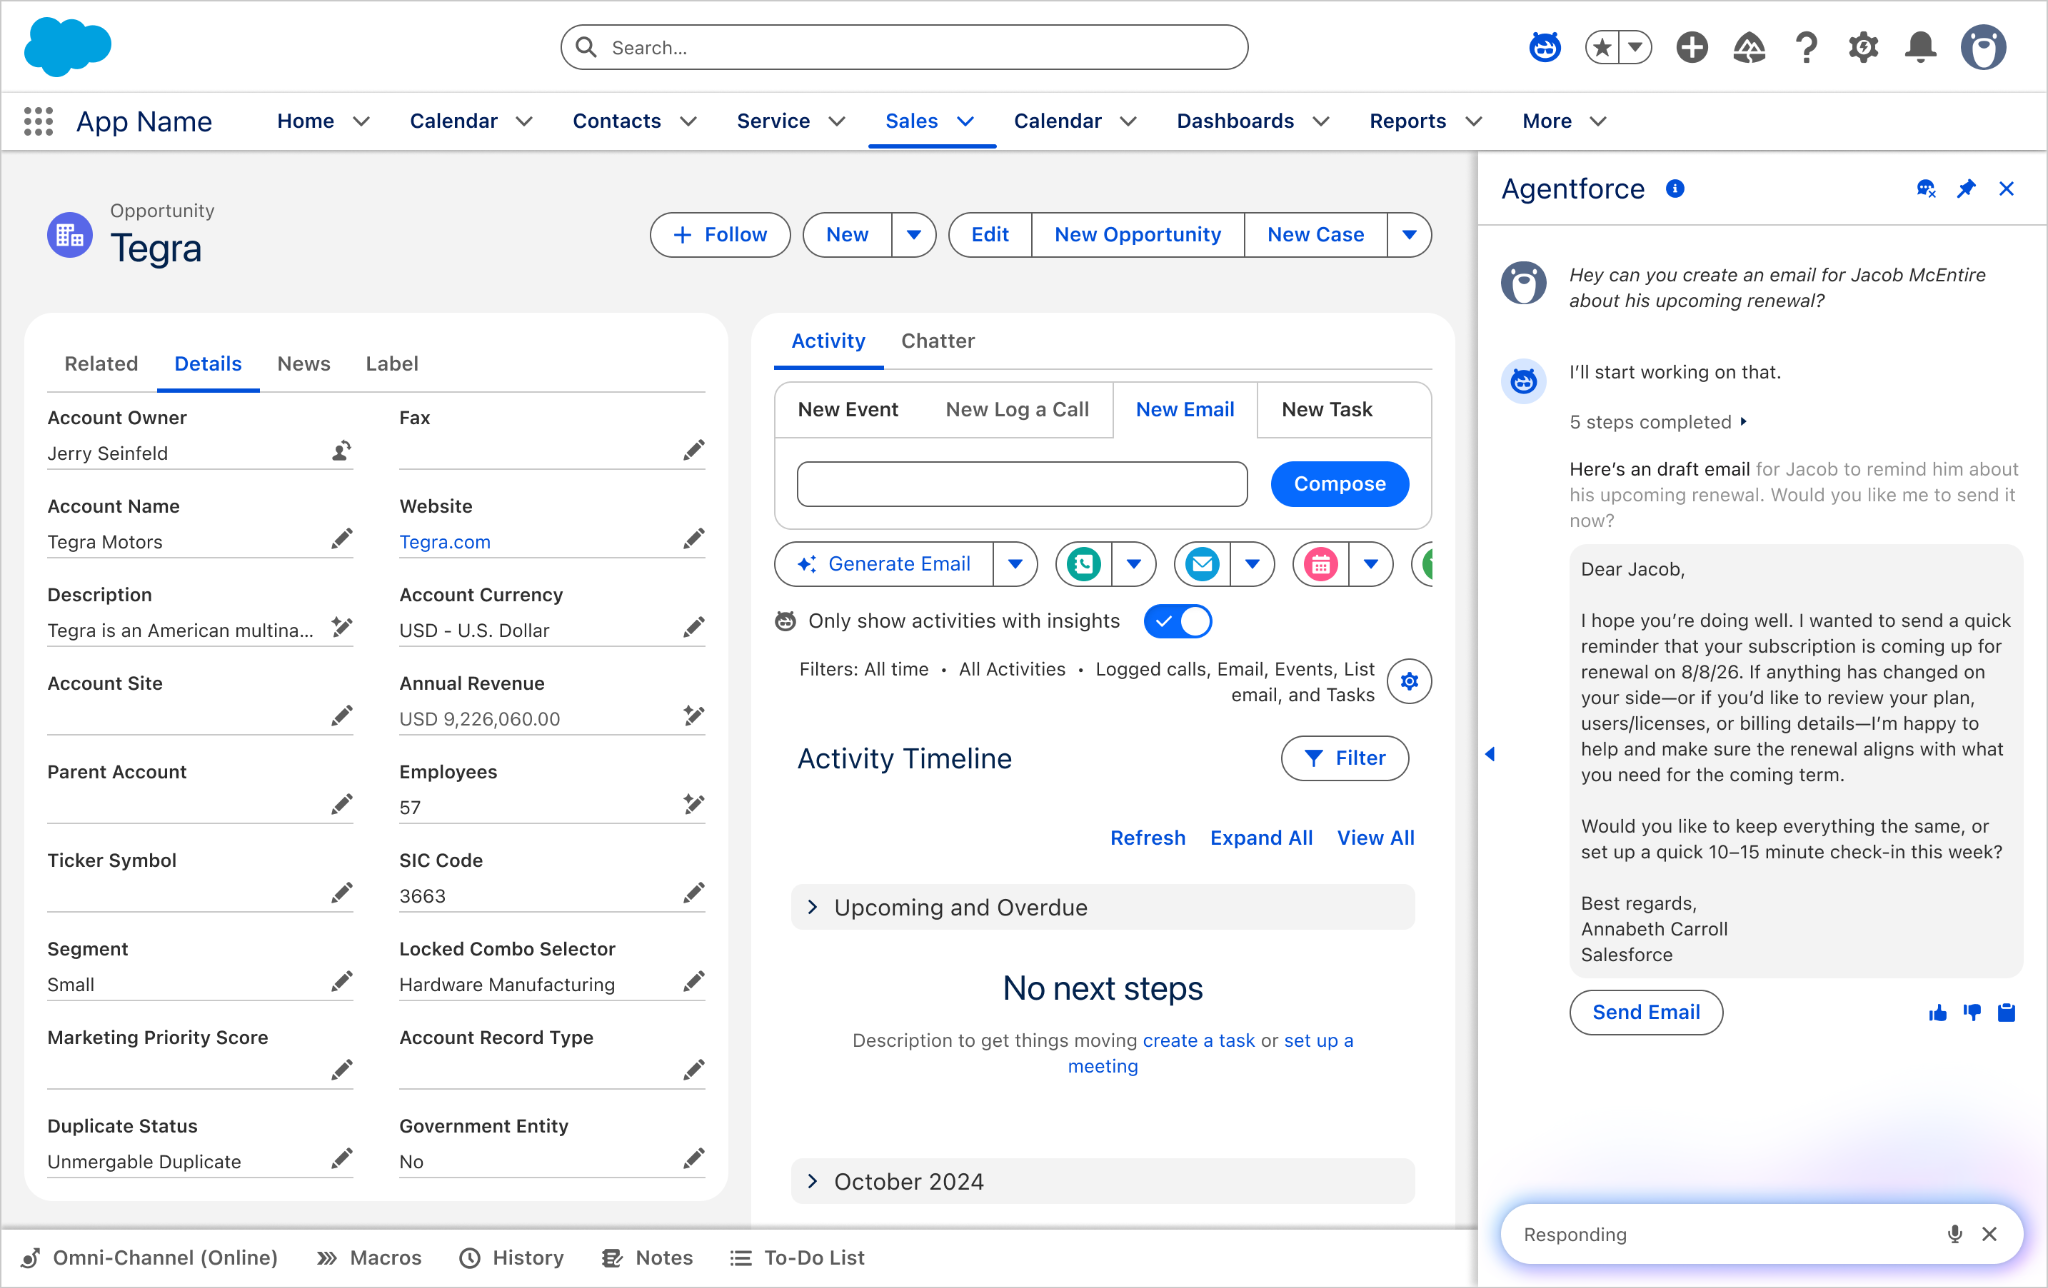
Task: Open the Sales nav dropdown chevron
Action: coord(965,121)
